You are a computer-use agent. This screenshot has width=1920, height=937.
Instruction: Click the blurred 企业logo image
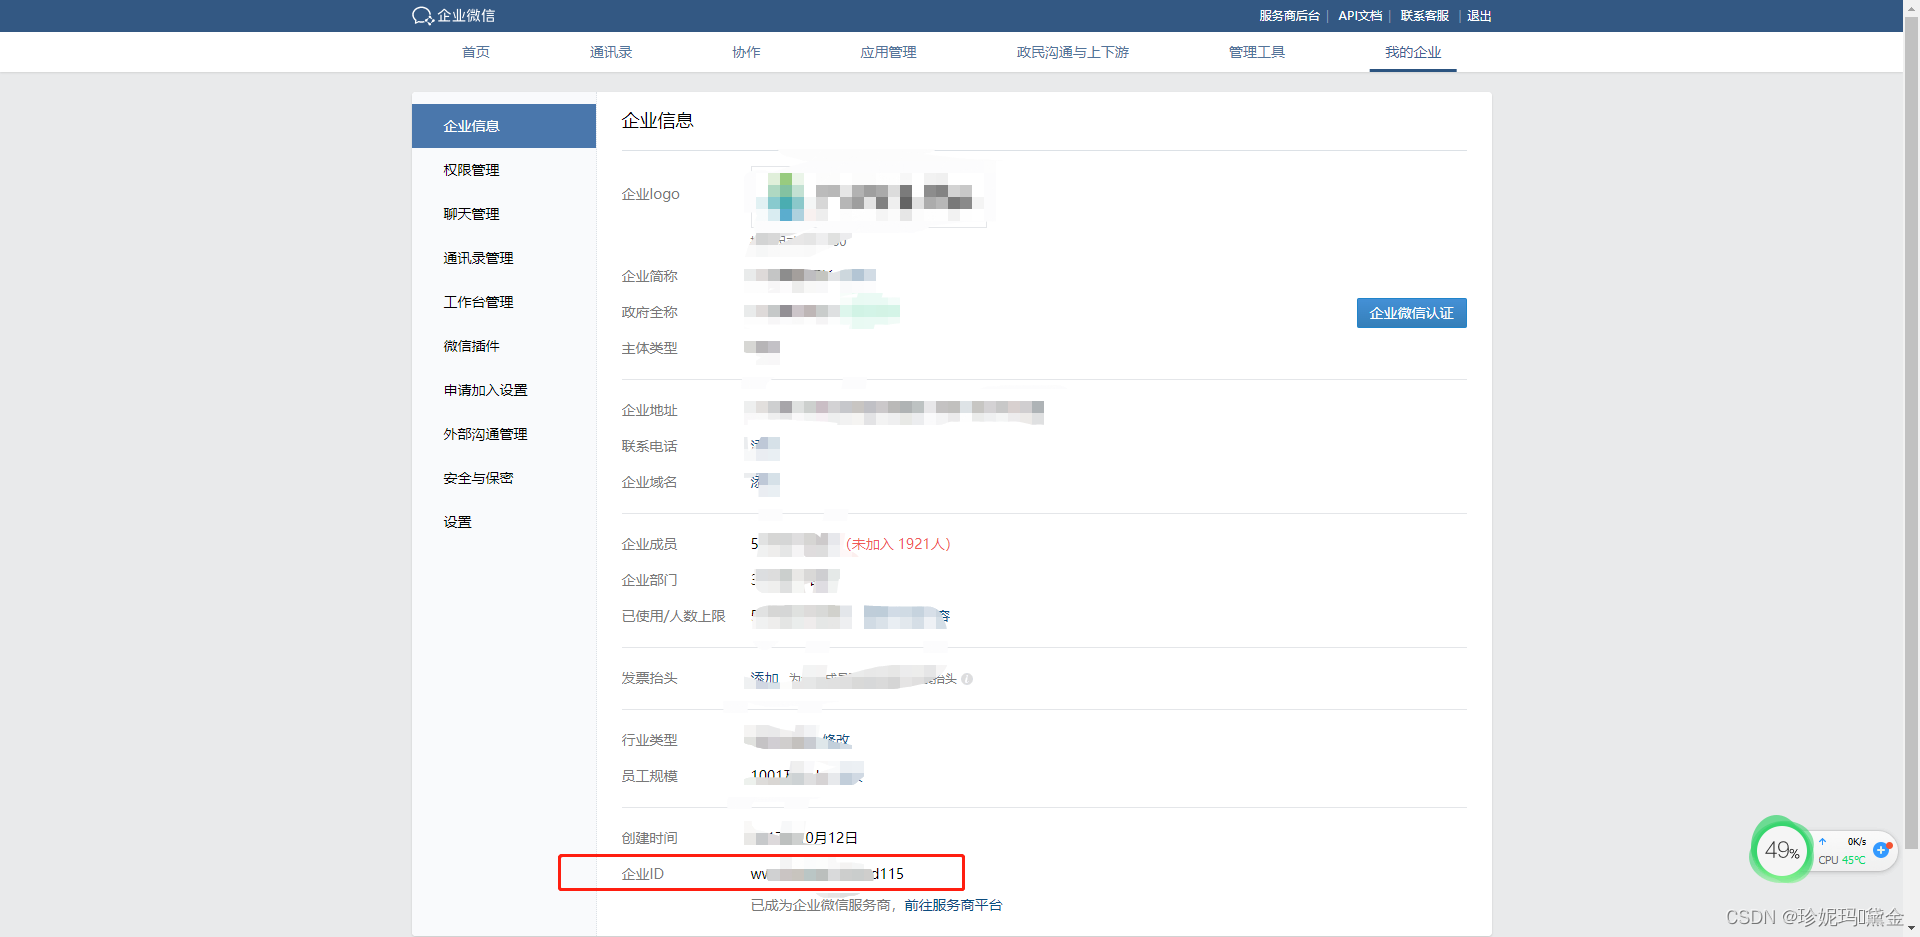868,196
